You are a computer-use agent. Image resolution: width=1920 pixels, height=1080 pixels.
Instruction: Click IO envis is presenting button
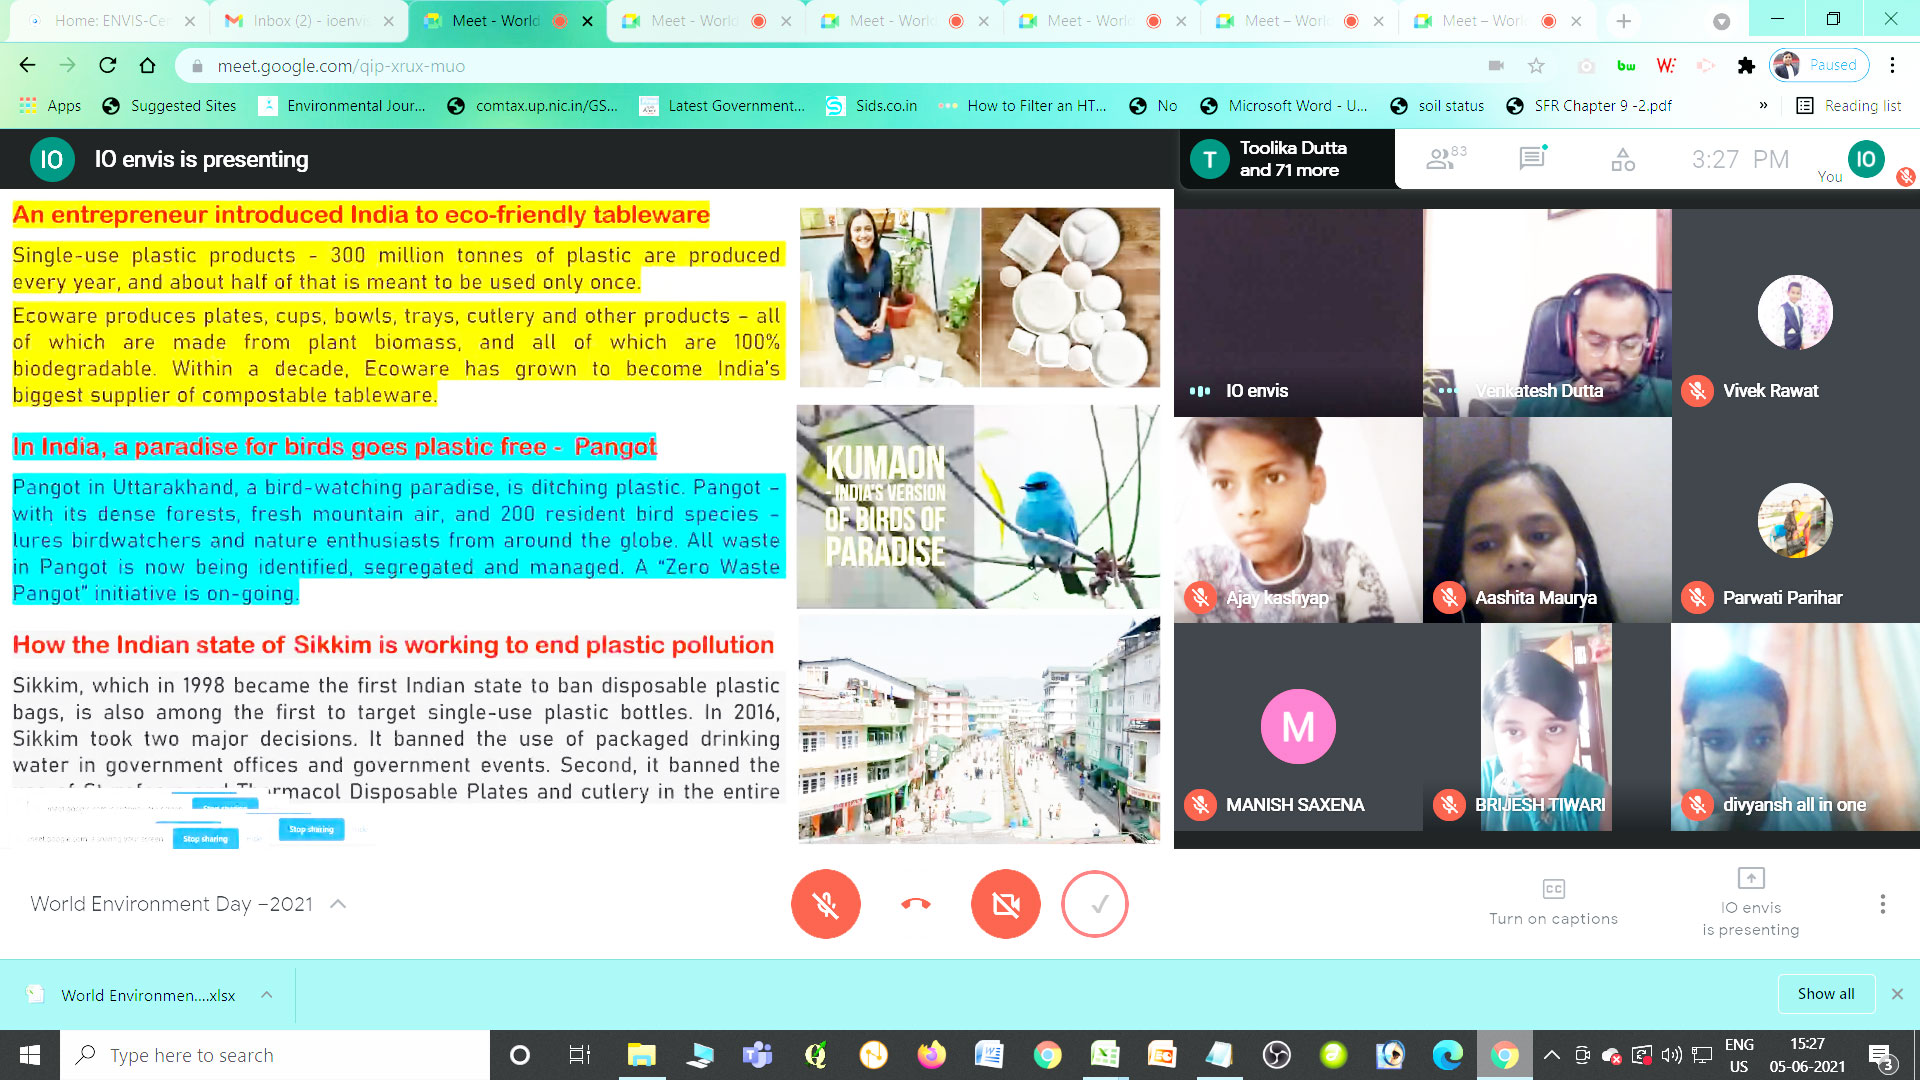[x=1750, y=903]
